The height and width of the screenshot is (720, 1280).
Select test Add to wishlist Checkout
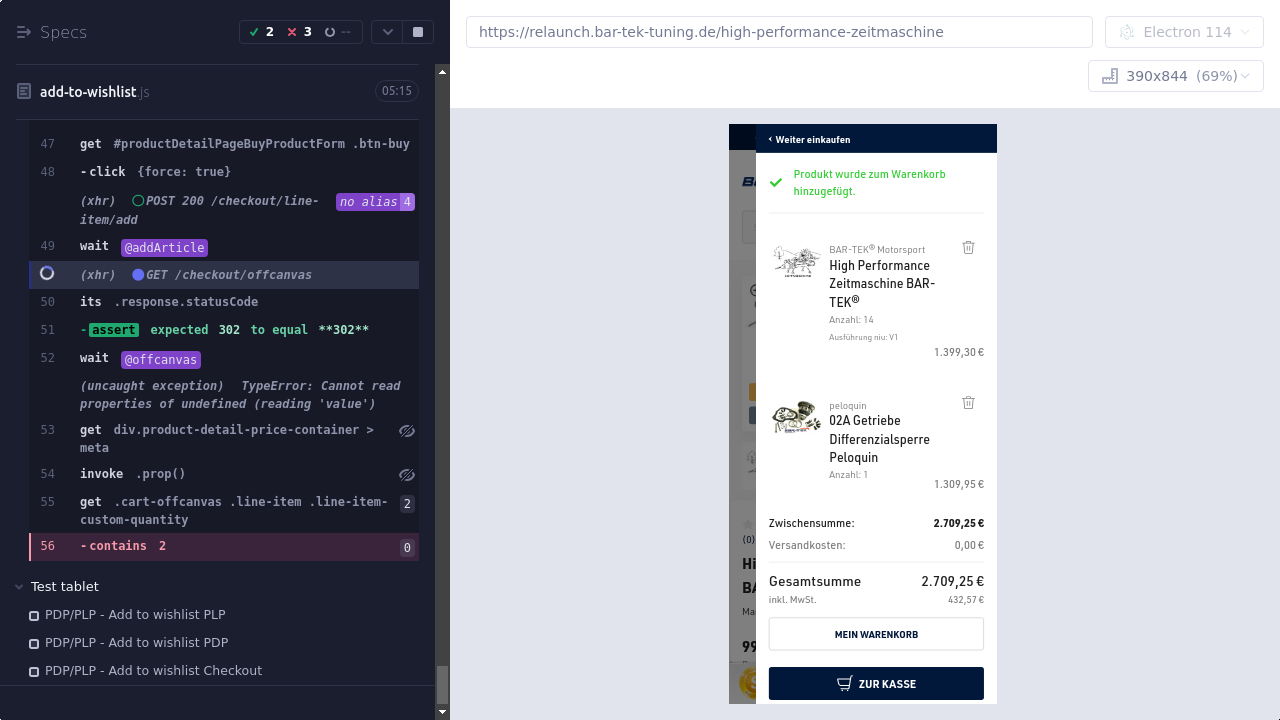click(153, 671)
